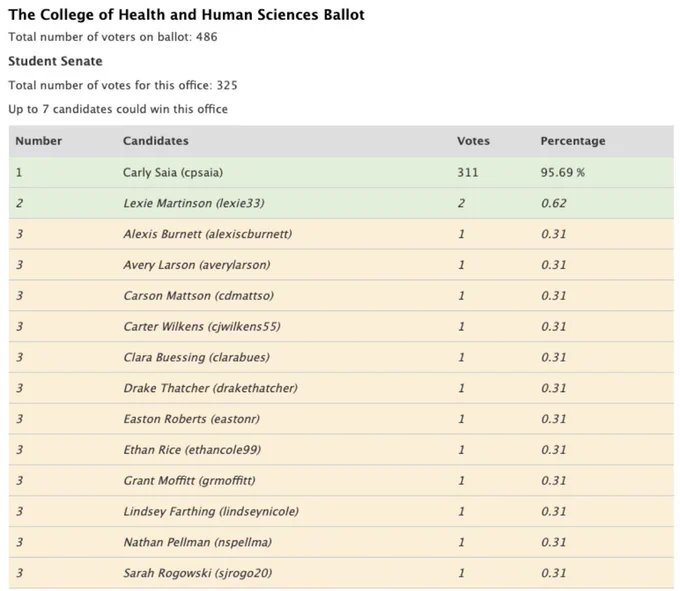Select Carson Mattson (cdmattso) row
The image size is (680, 591).
pos(341,296)
